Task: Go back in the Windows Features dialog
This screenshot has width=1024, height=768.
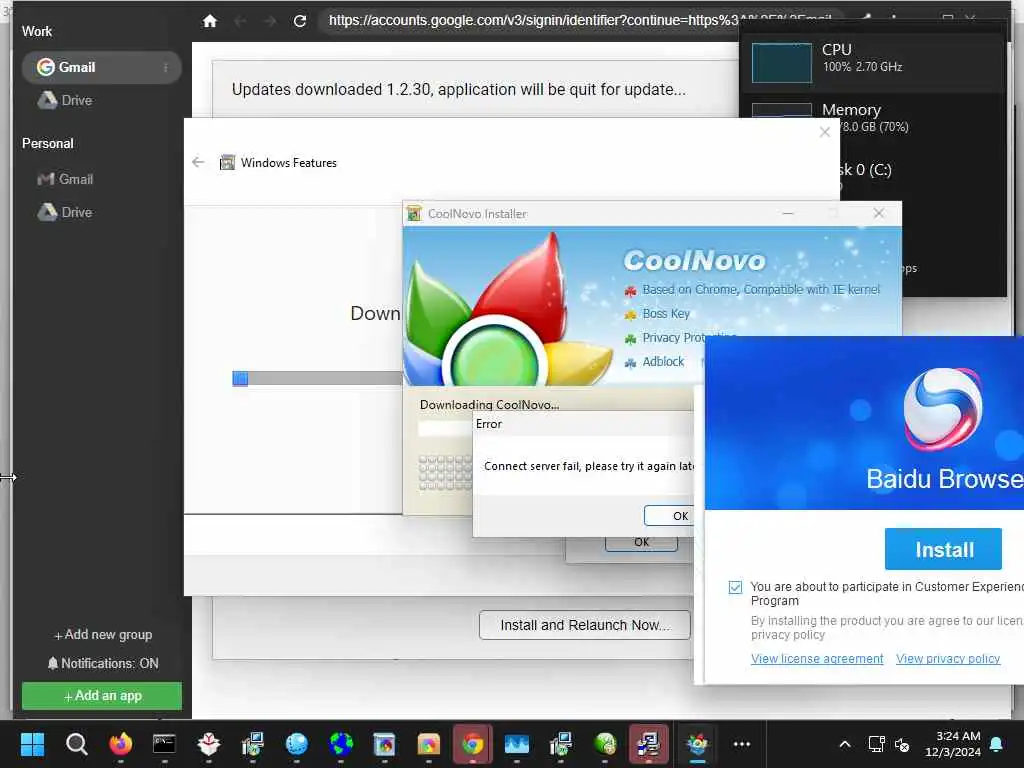Action: click(199, 162)
